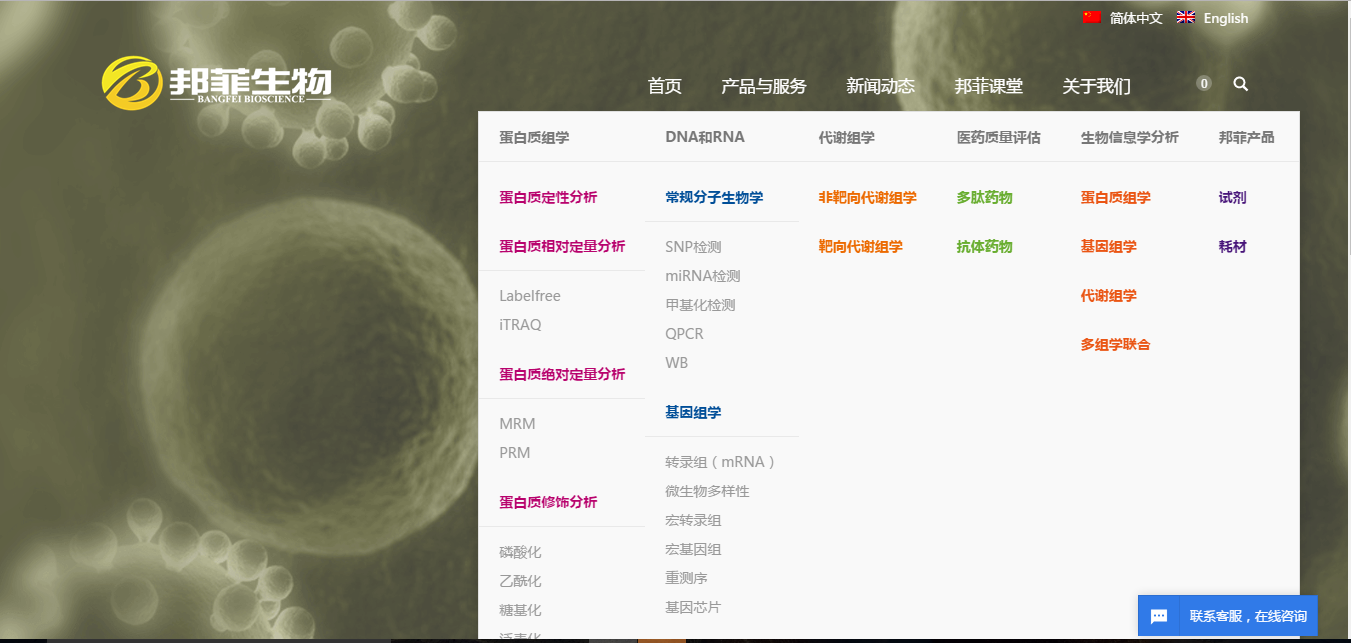Switch language to English
Image resolution: width=1351 pixels, height=643 pixels.
pos(1225,18)
